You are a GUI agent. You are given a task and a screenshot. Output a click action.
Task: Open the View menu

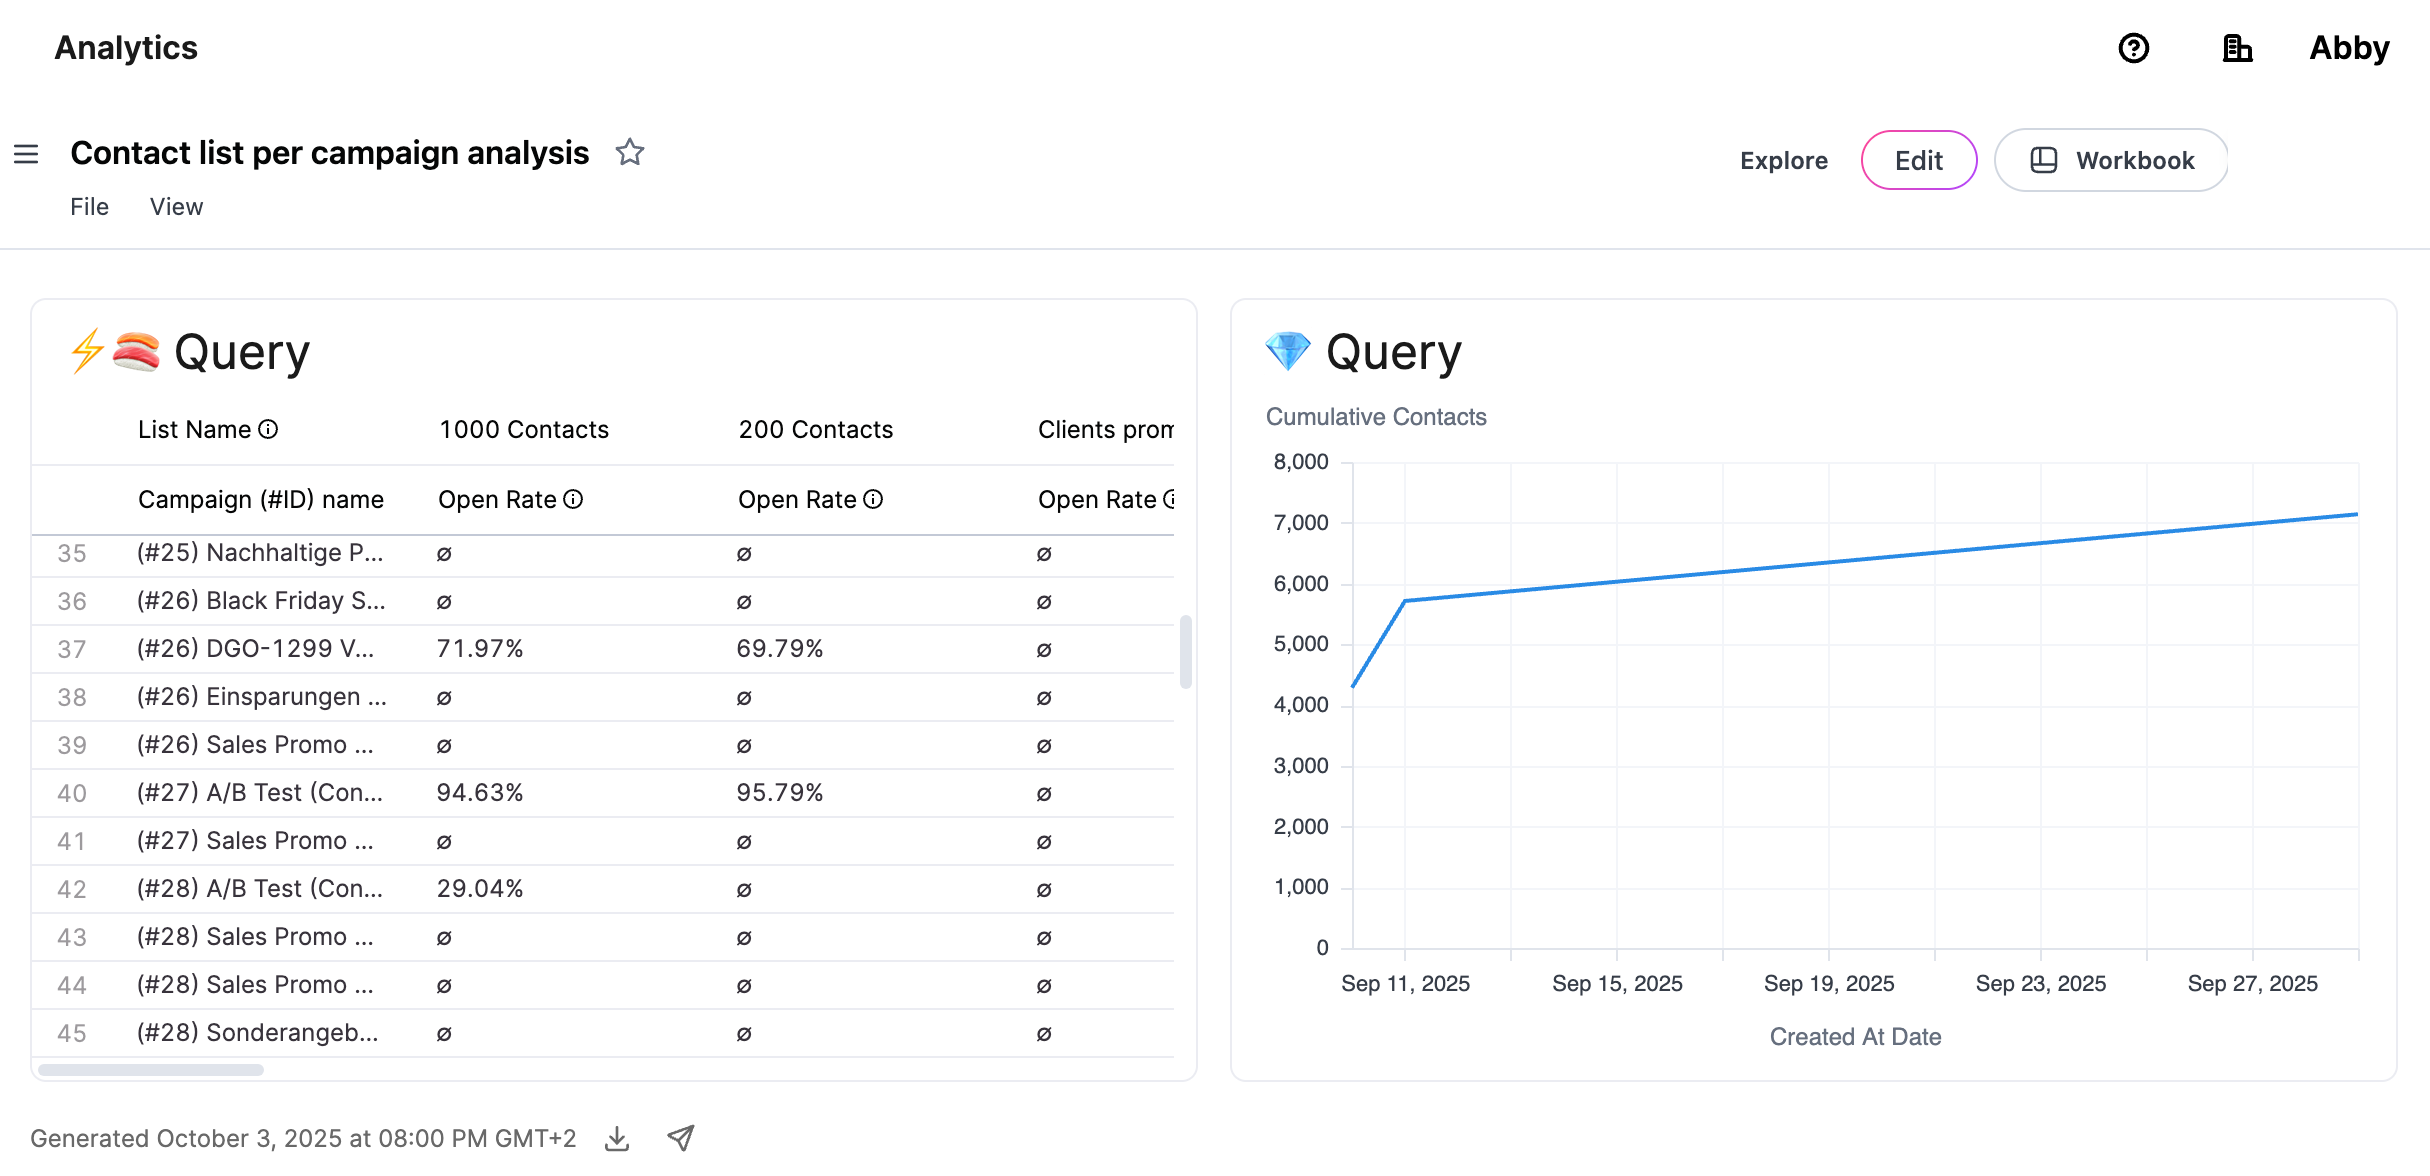pos(176,207)
